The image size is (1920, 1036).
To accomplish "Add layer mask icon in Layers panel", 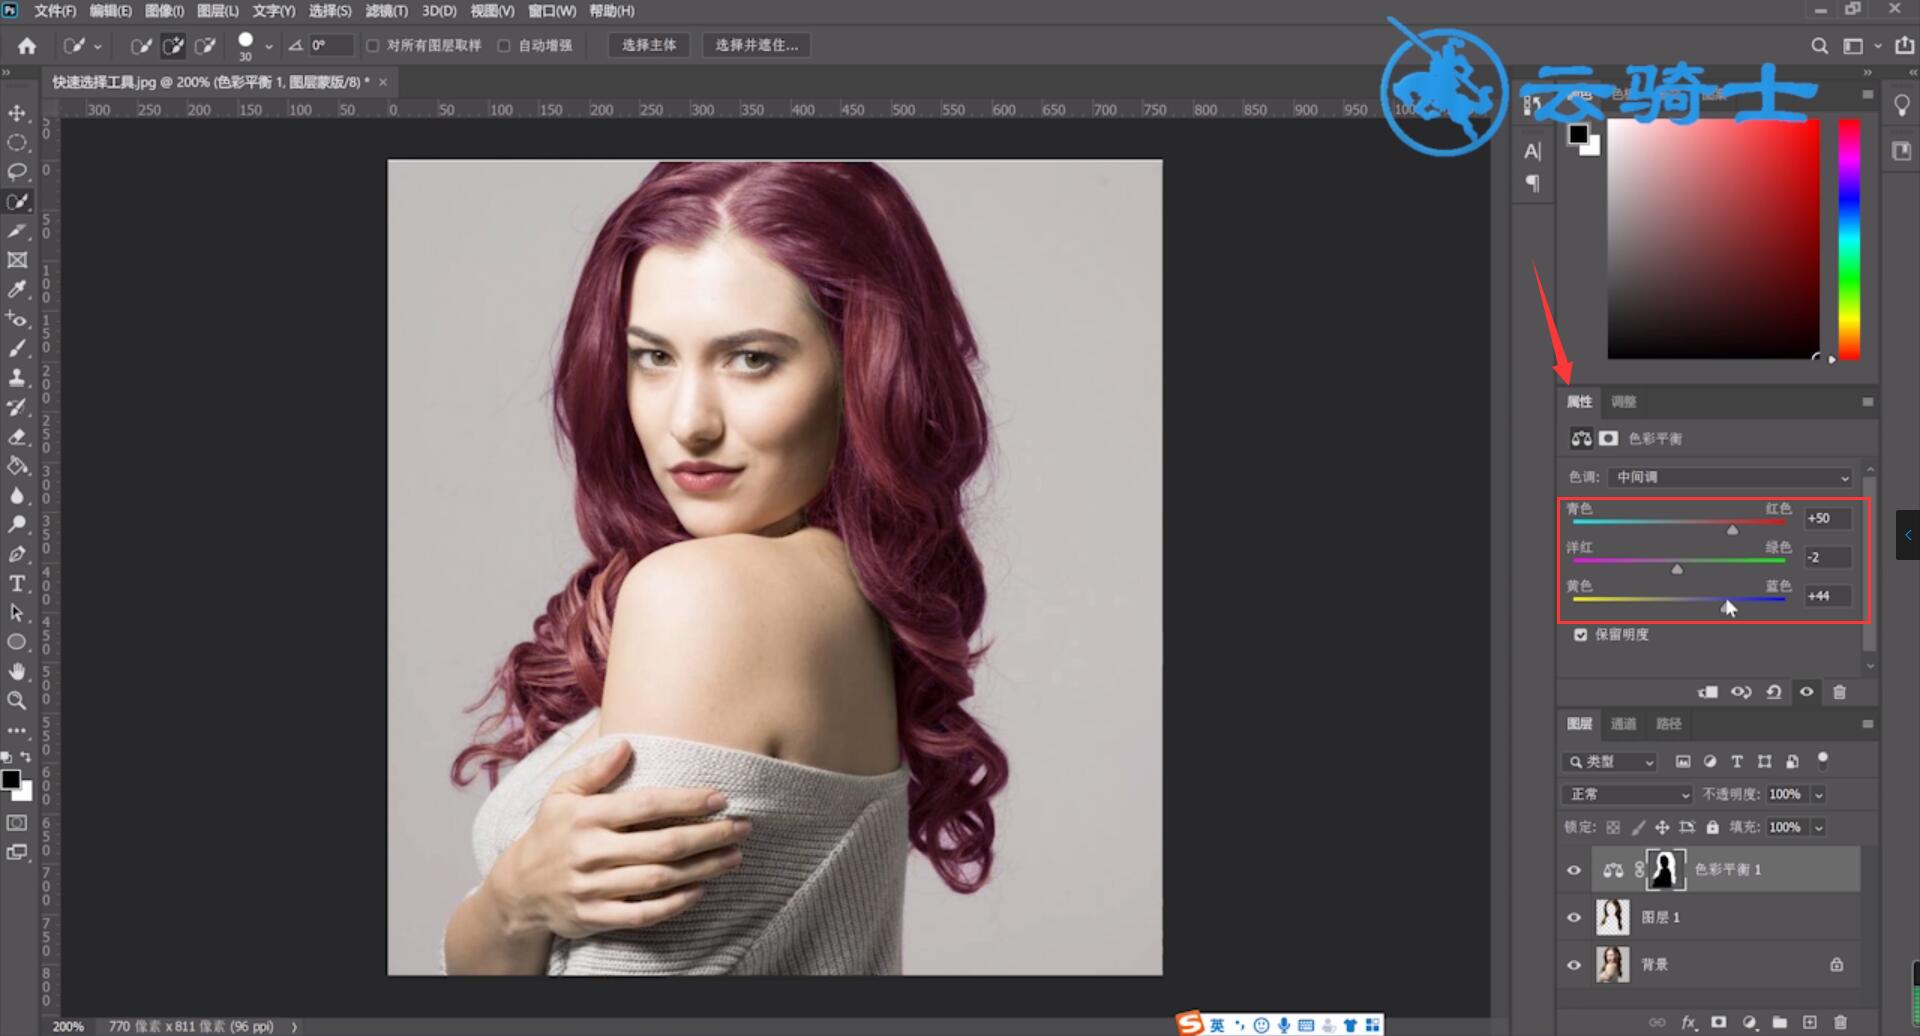I will pos(1719,1022).
